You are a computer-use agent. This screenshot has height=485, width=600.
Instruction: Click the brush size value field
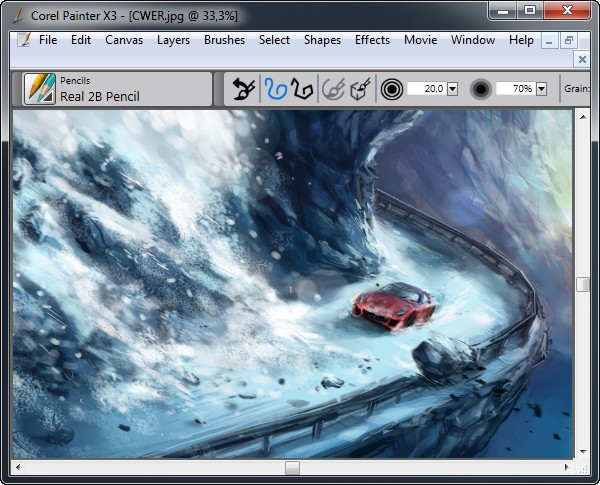click(x=427, y=89)
